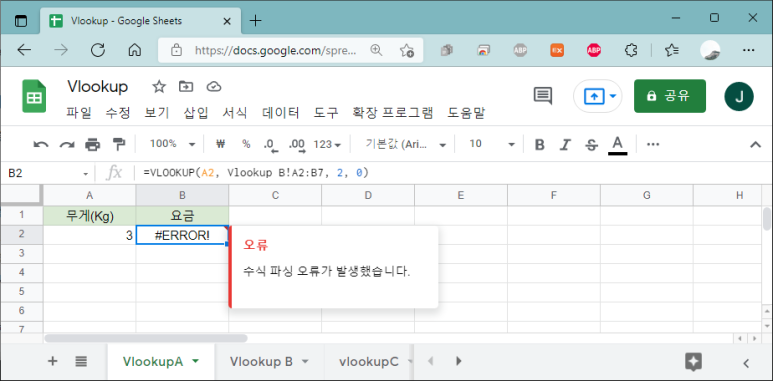Open the Explore button
The image size is (773, 381).
tap(693, 362)
